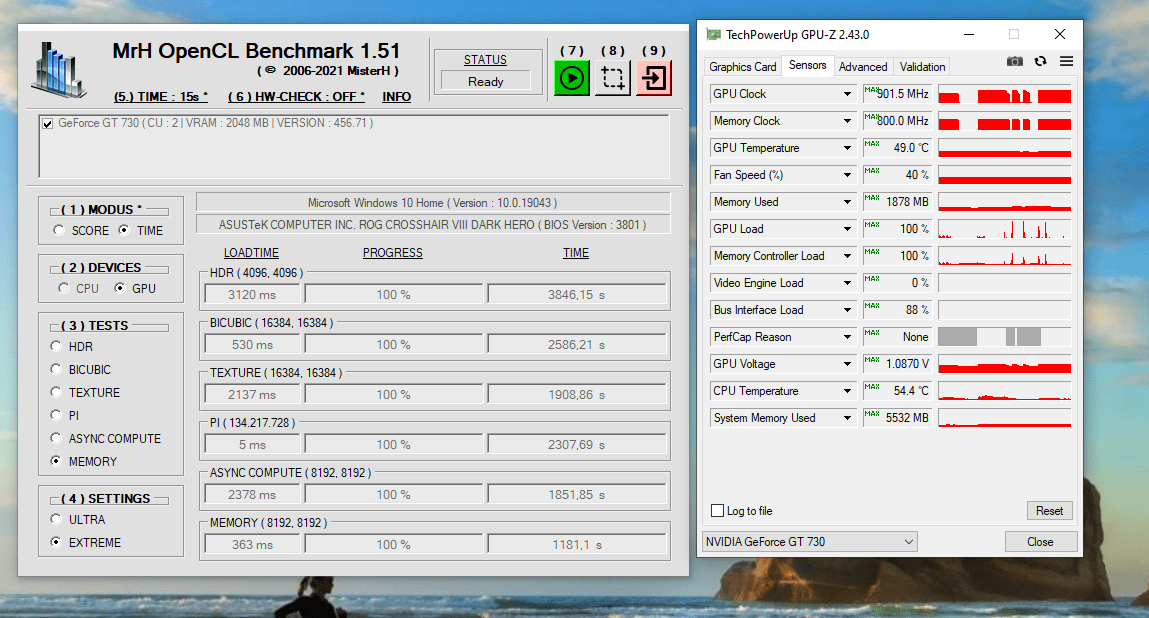Open the Memory Clock sensor dropdown

(x=847, y=121)
